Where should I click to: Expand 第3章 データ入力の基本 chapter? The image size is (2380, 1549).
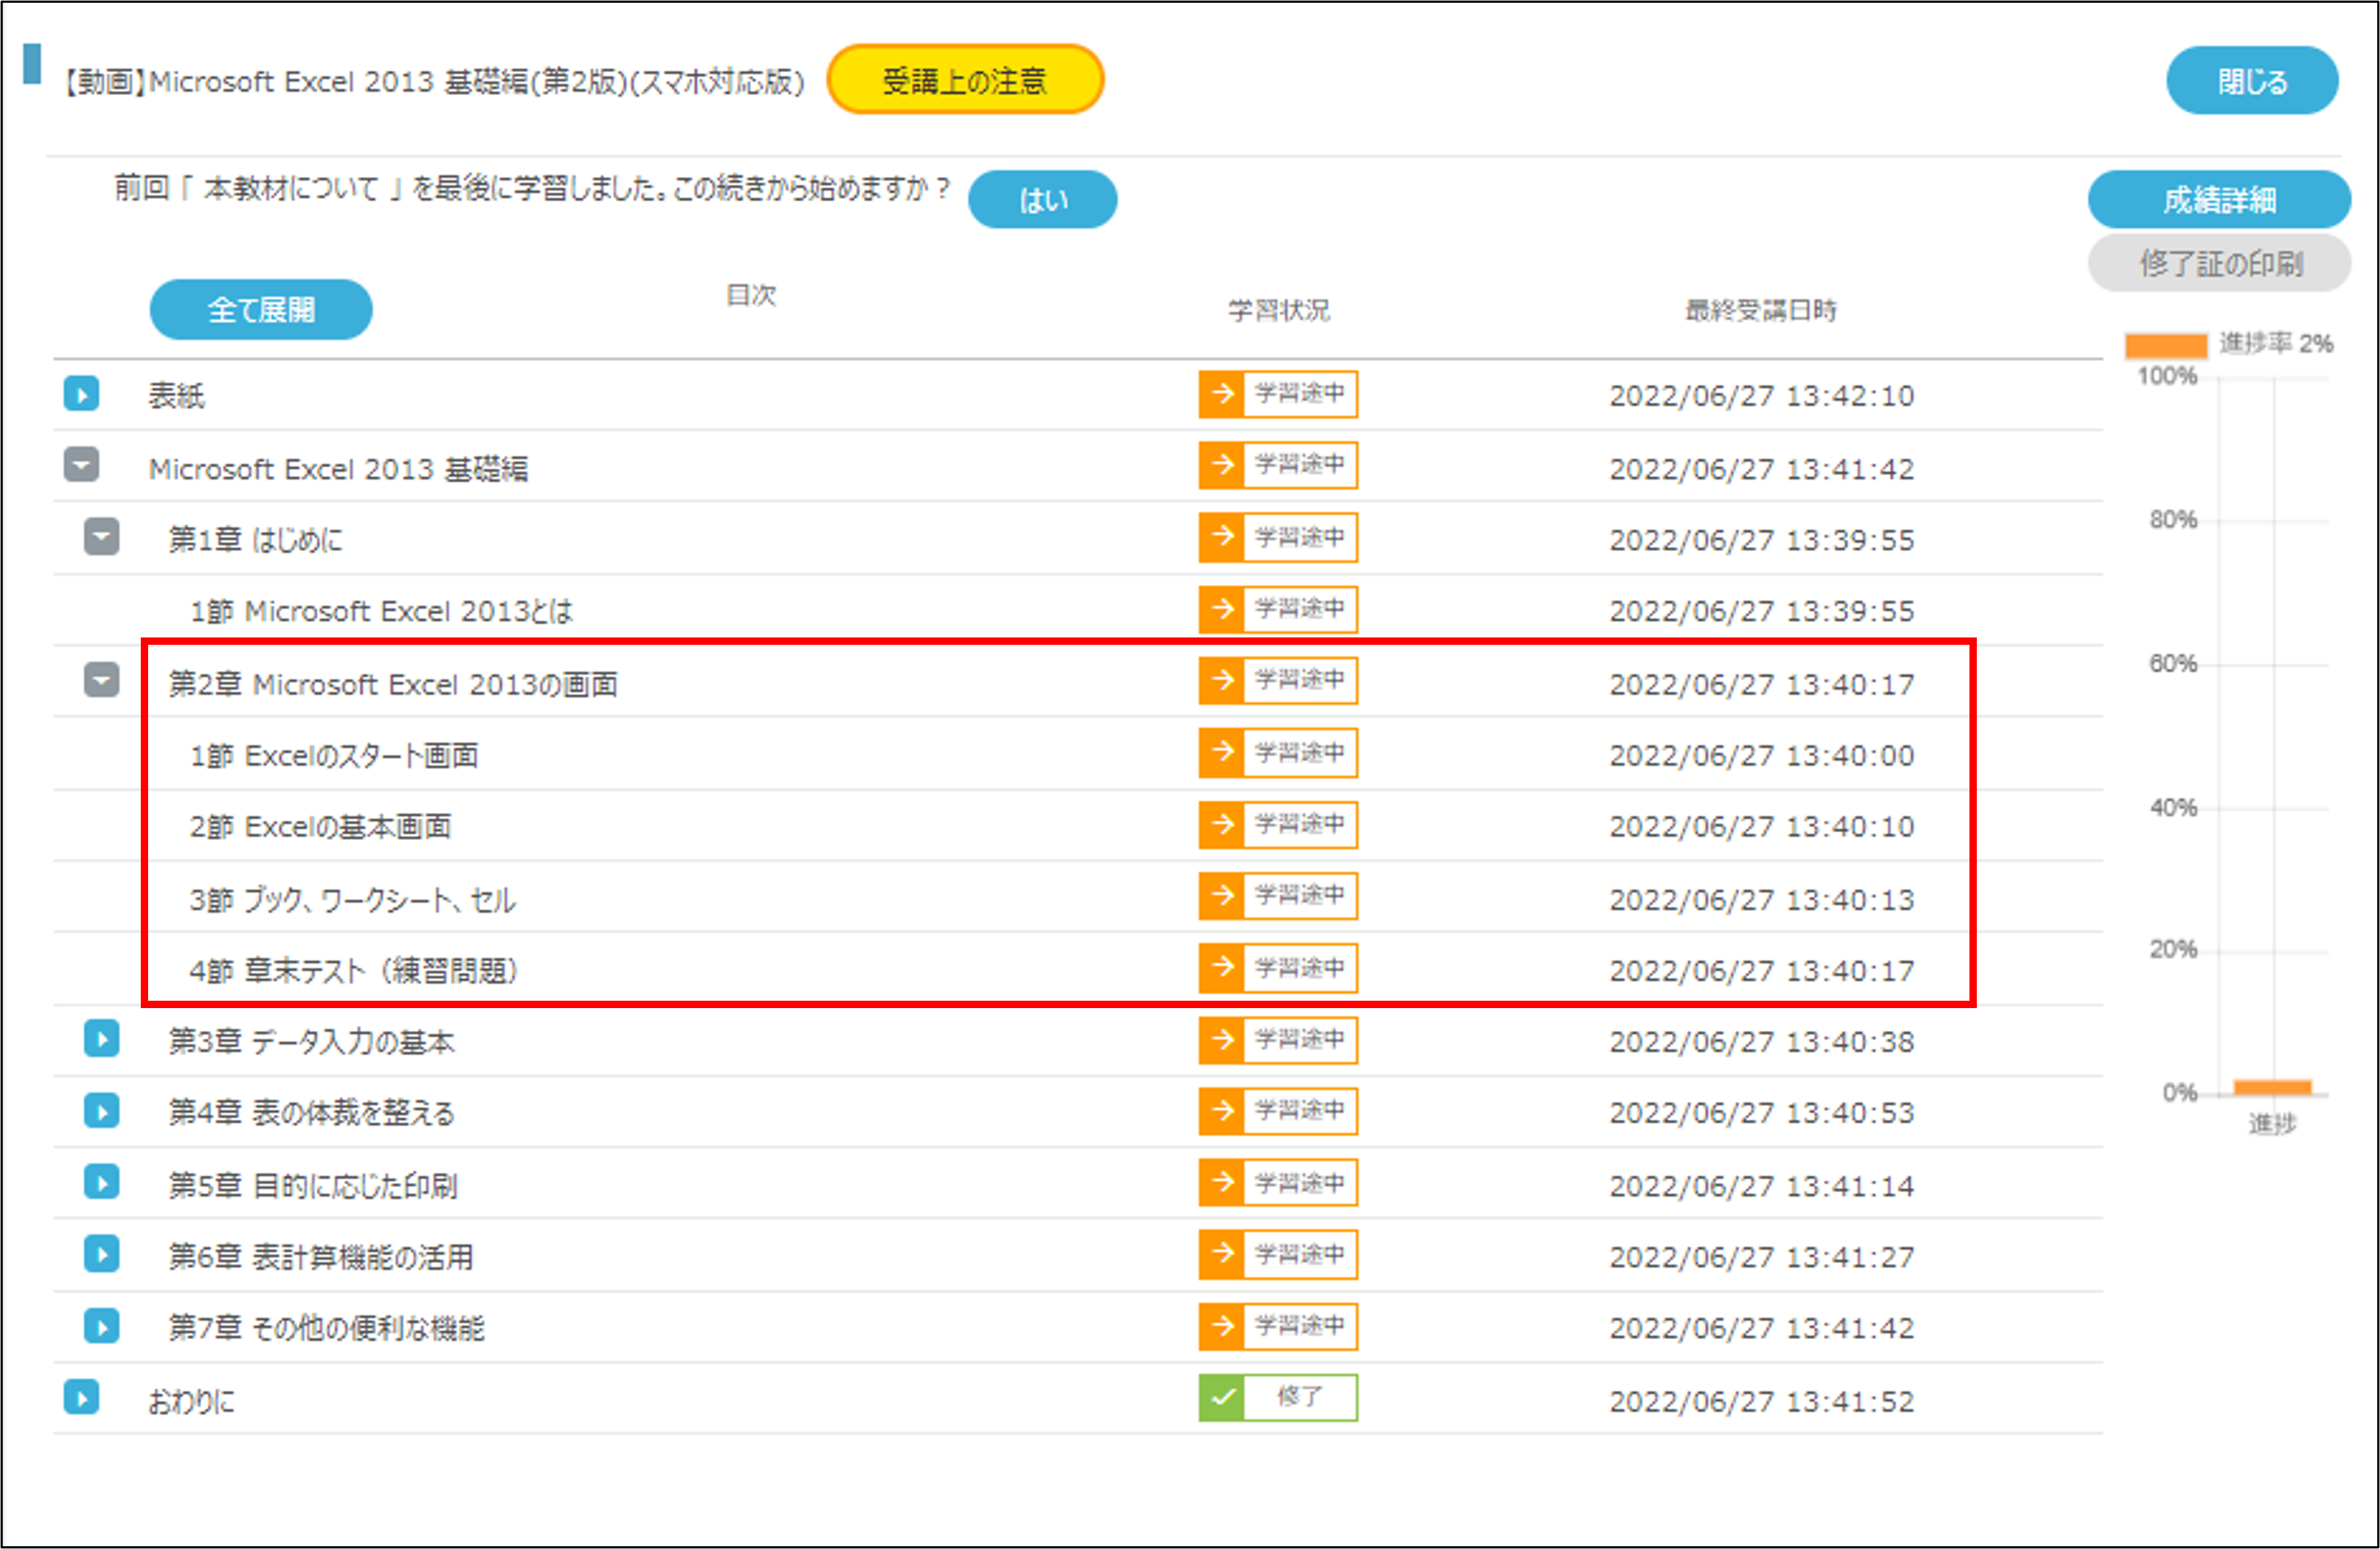point(102,1039)
